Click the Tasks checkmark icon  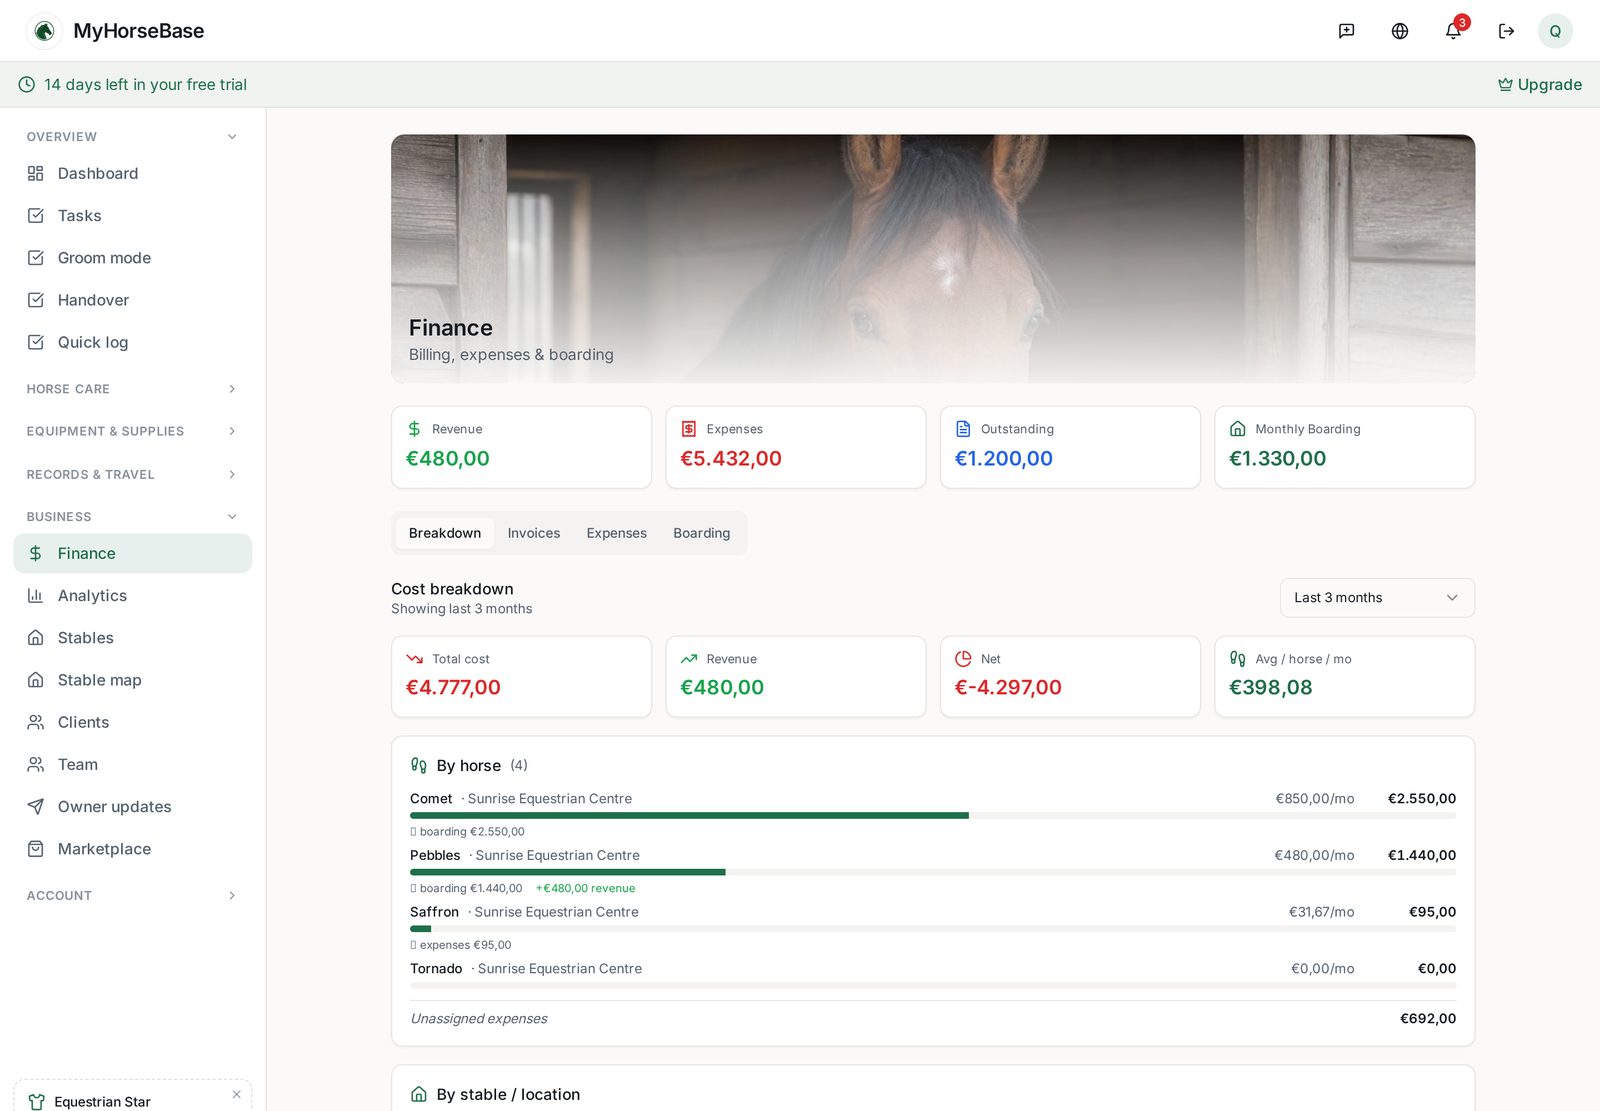click(36, 216)
